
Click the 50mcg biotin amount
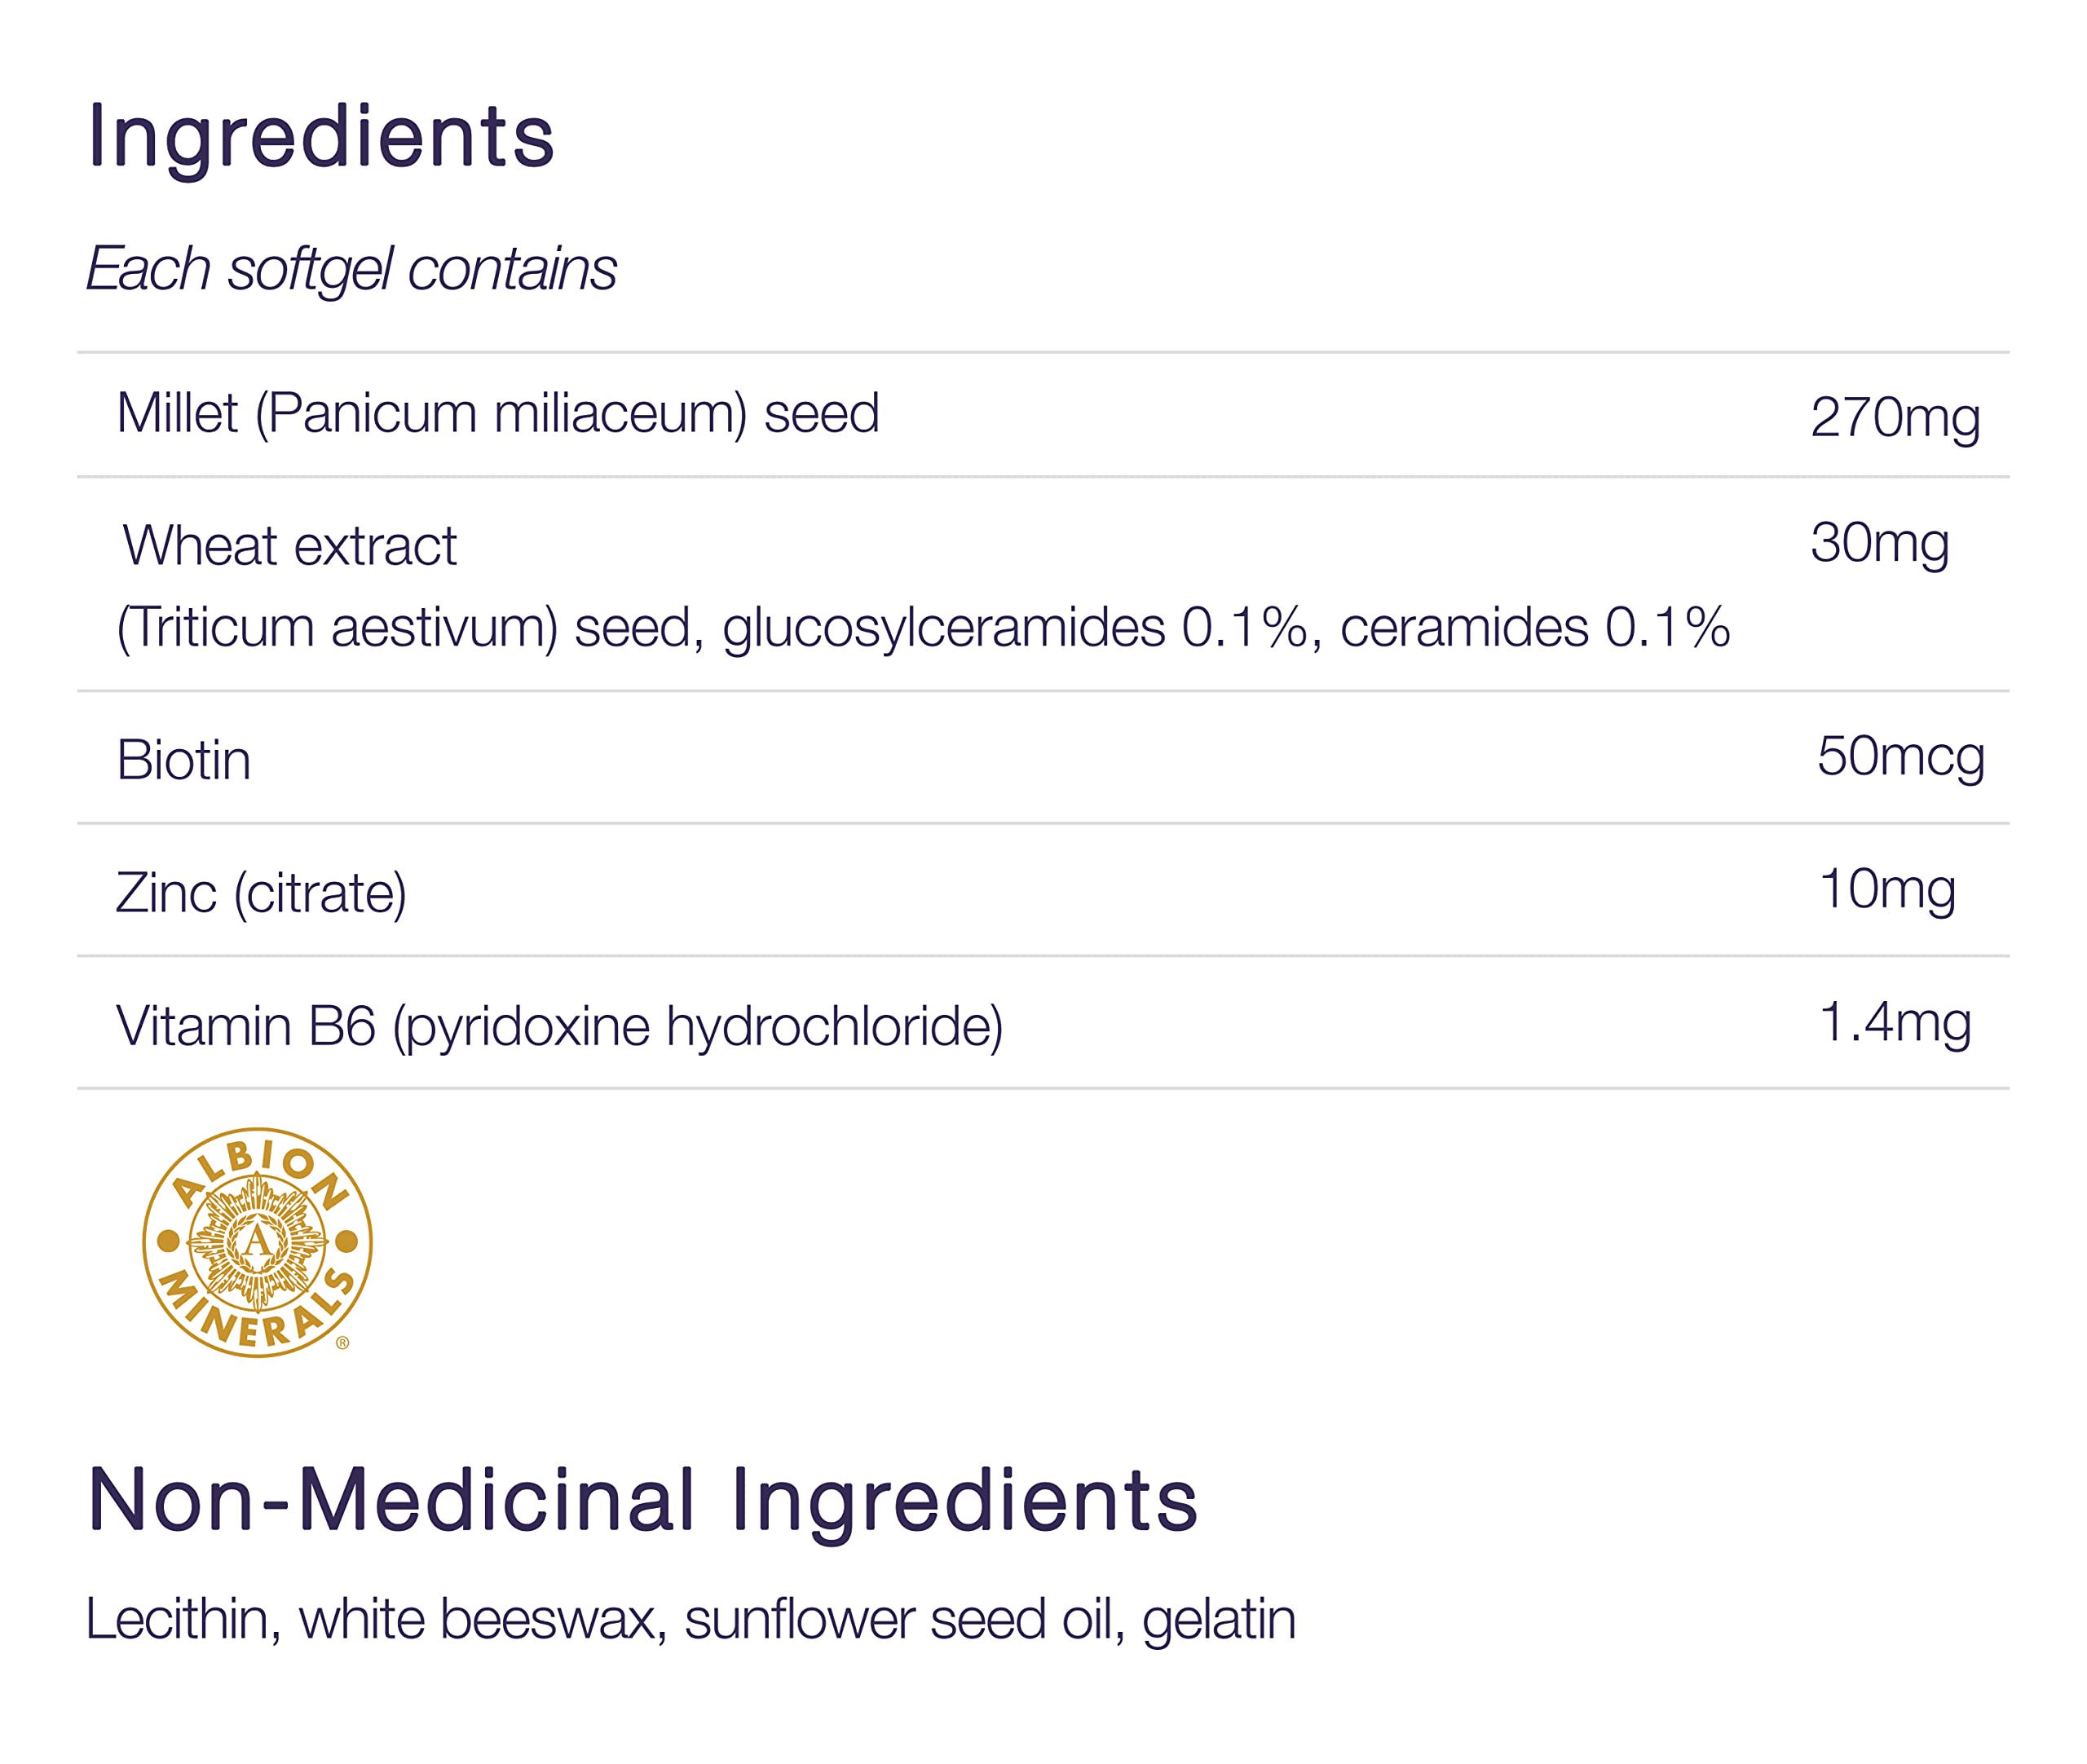(x=1901, y=758)
